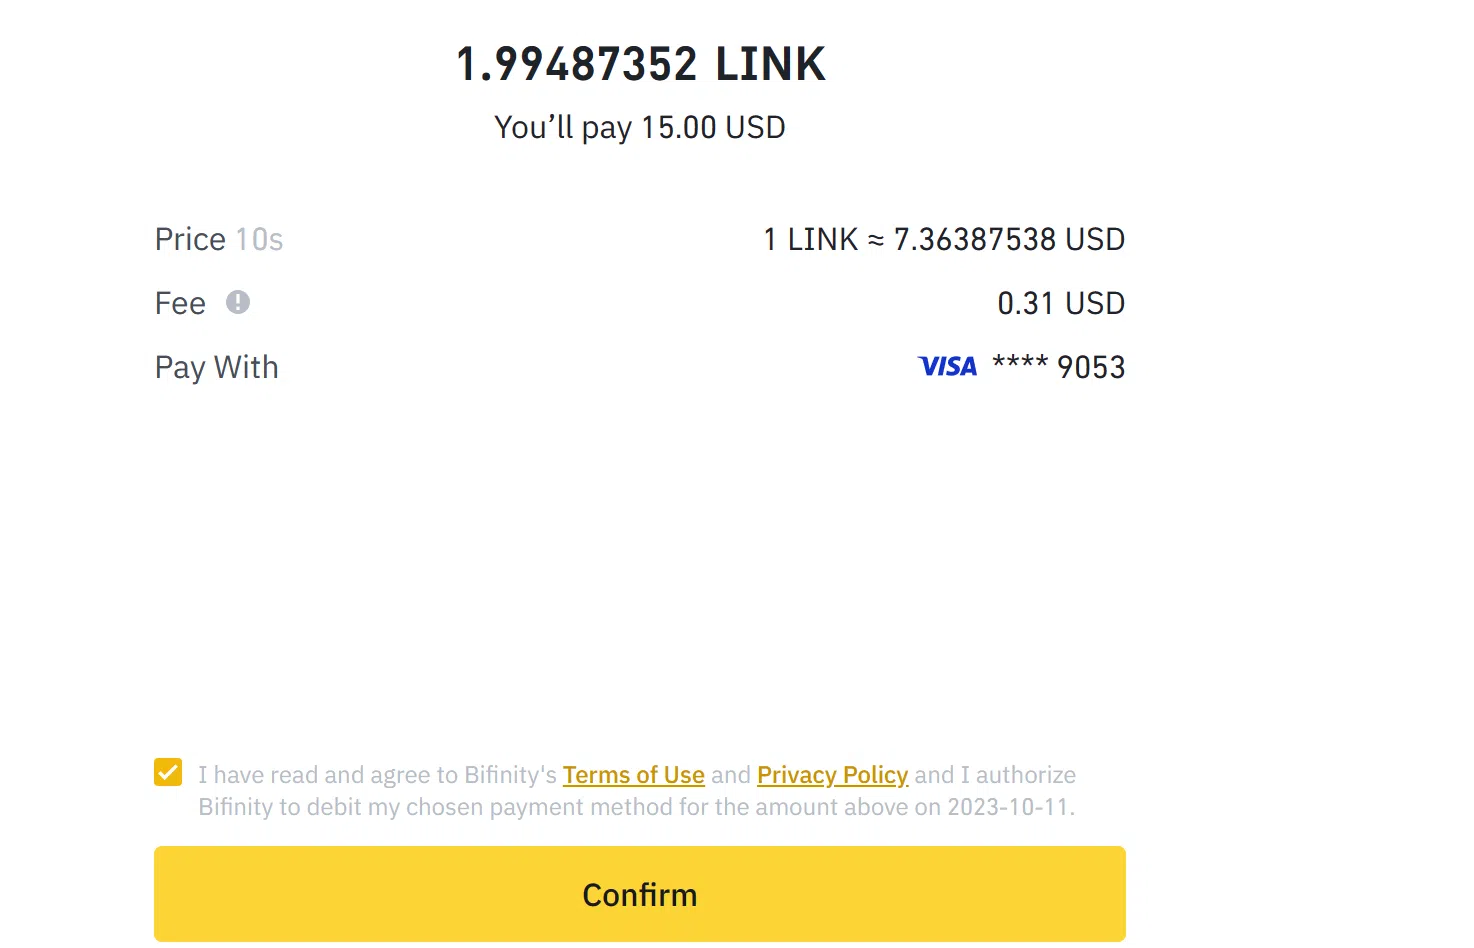The height and width of the screenshot is (948, 1474).
Task: Select the 1 LINK ≈ 7.36387538 USD rate
Action: pyautogui.click(x=944, y=240)
